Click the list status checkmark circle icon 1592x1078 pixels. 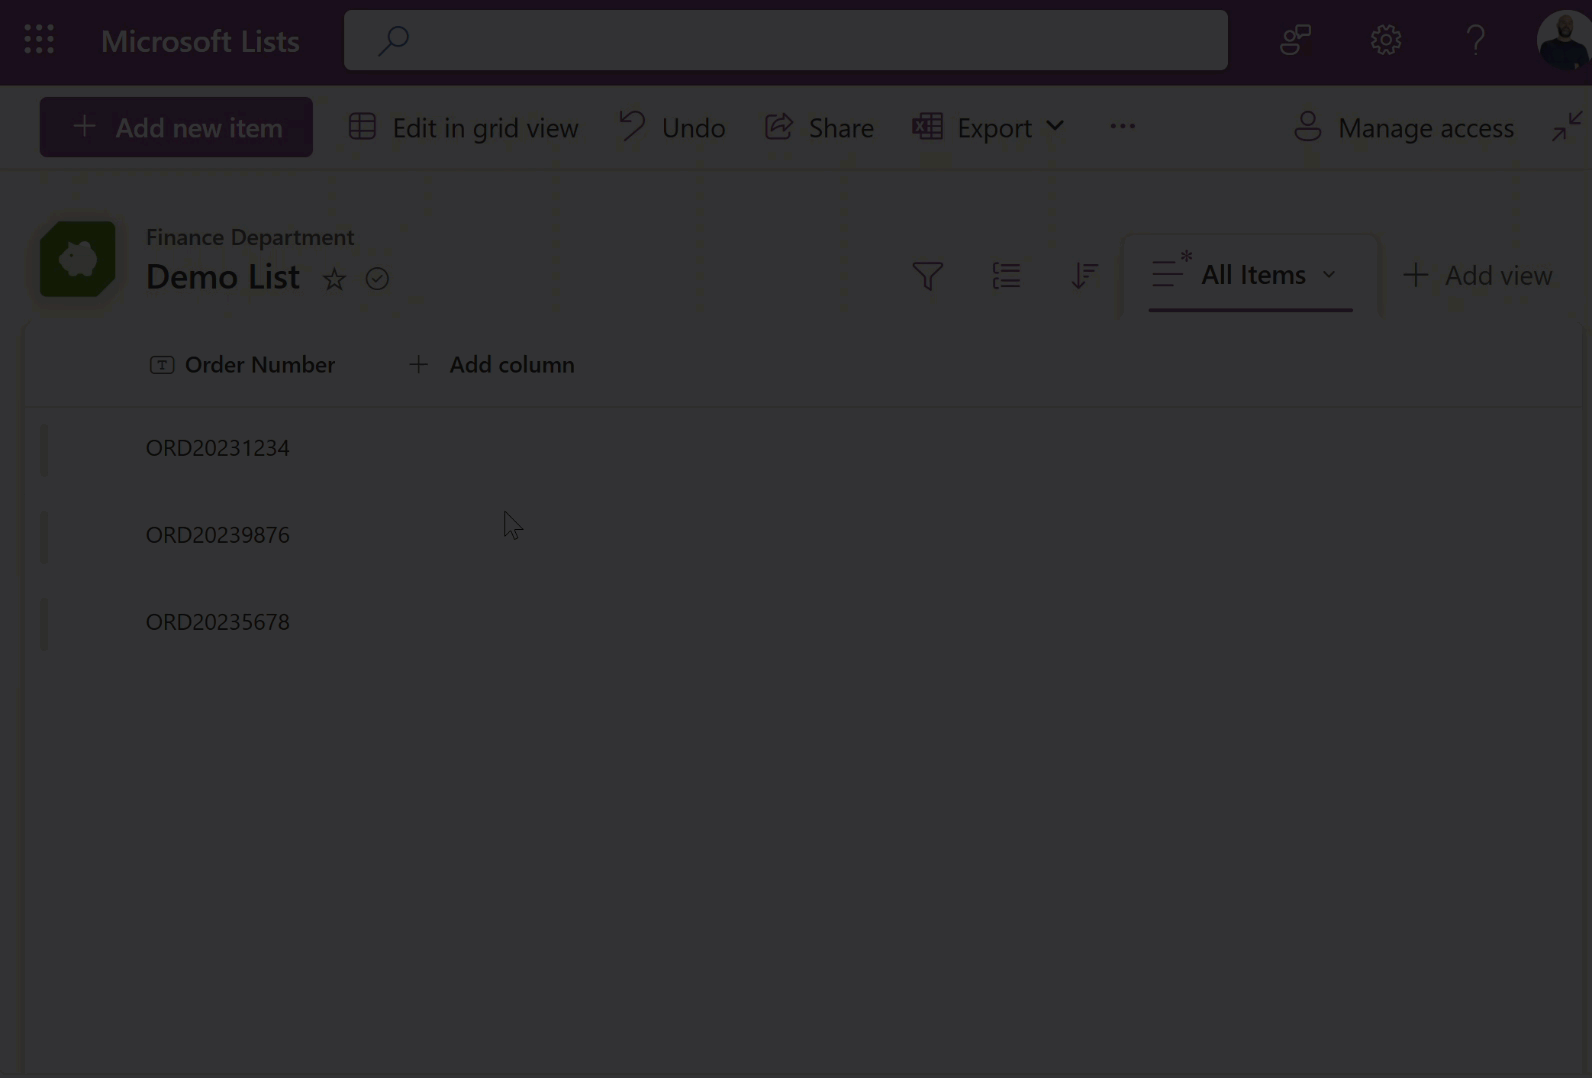coord(377,279)
